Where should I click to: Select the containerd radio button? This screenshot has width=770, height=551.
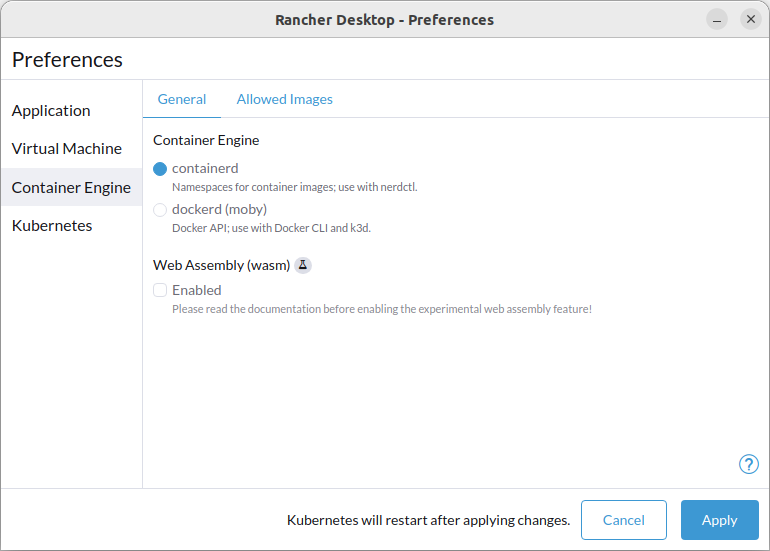coord(160,169)
